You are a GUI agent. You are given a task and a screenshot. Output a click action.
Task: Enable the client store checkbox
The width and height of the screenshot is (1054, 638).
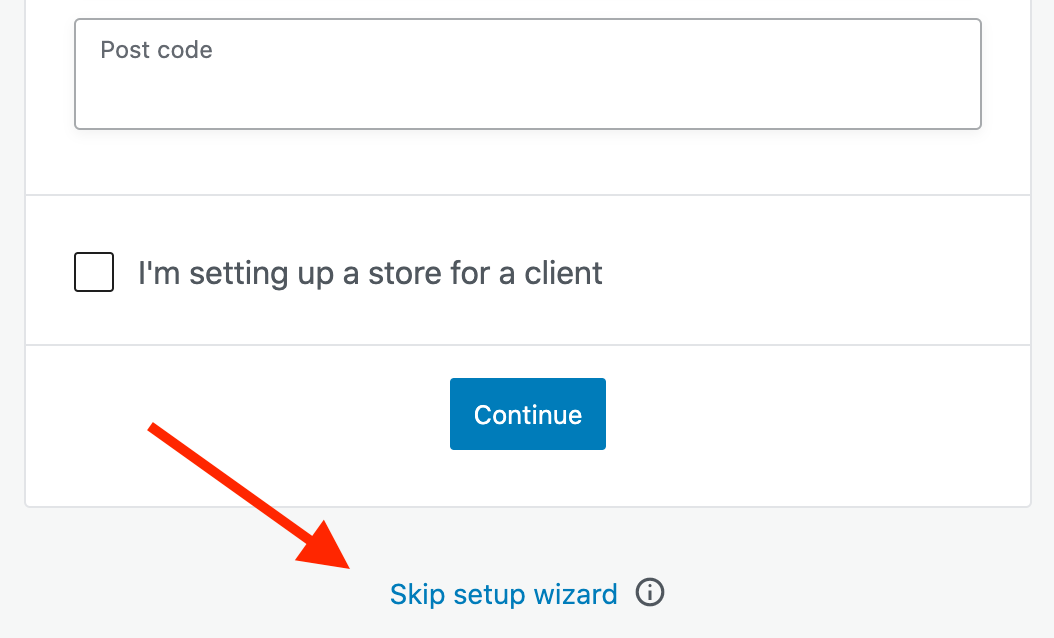click(x=94, y=272)
